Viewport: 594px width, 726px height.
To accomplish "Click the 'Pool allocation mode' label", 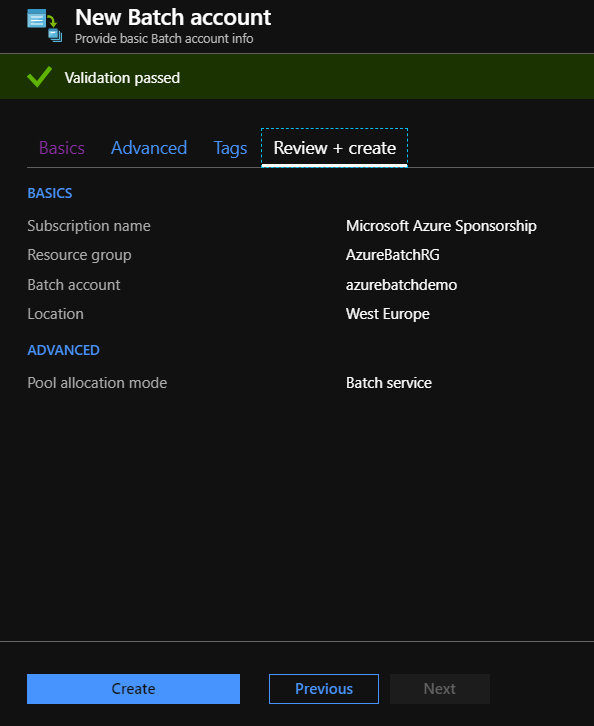I will [97, 383].
